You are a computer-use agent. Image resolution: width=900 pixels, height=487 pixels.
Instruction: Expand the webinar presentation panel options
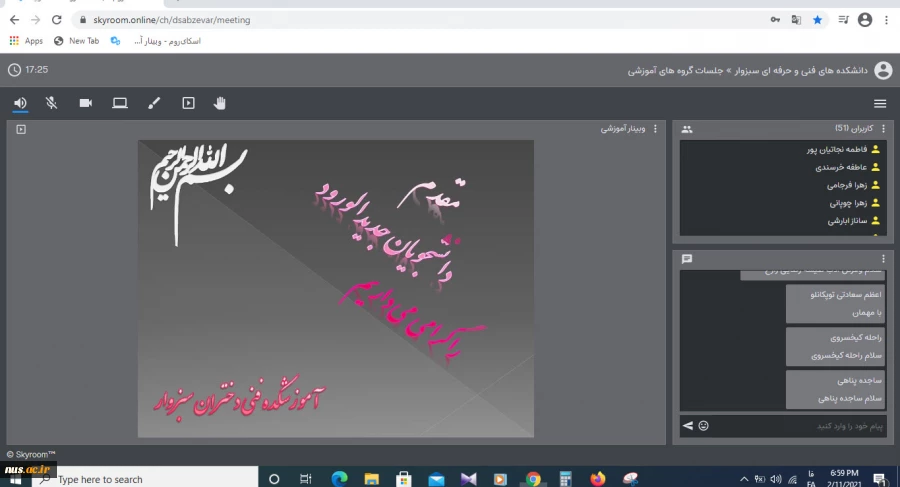click(656, 129)
